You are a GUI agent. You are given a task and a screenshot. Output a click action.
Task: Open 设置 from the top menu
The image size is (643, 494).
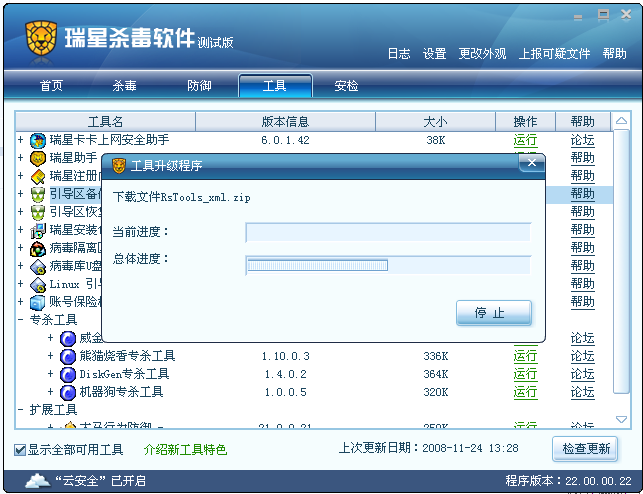pyautogui.click(x=434, y=54)
